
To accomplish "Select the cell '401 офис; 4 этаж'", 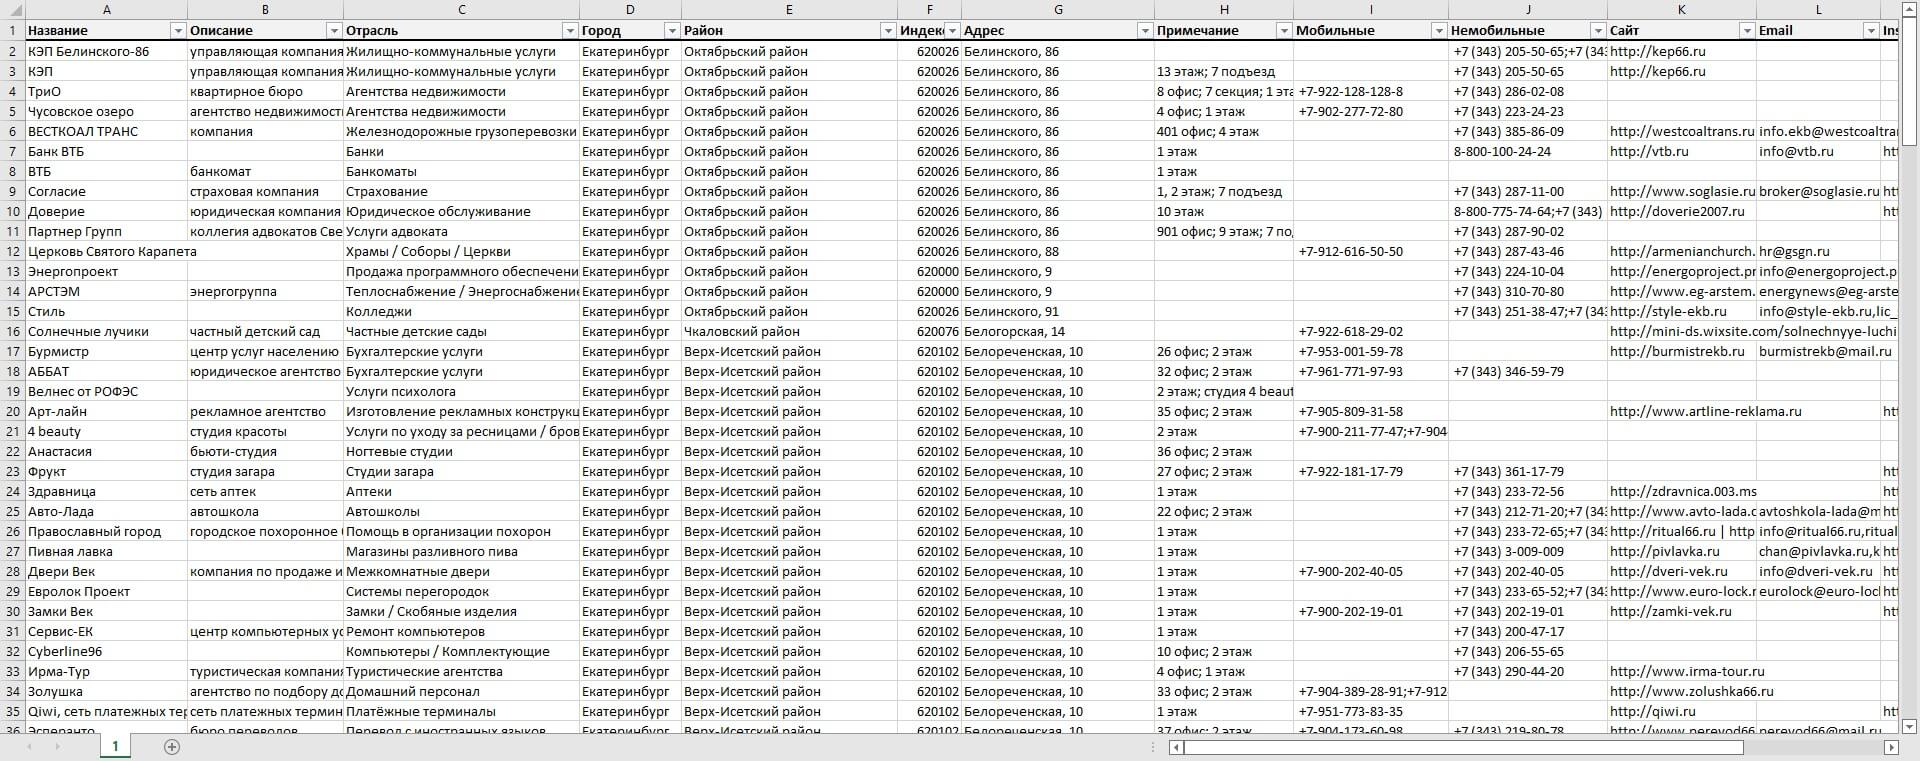I will pyautogui.click(x=1223, y=131).
